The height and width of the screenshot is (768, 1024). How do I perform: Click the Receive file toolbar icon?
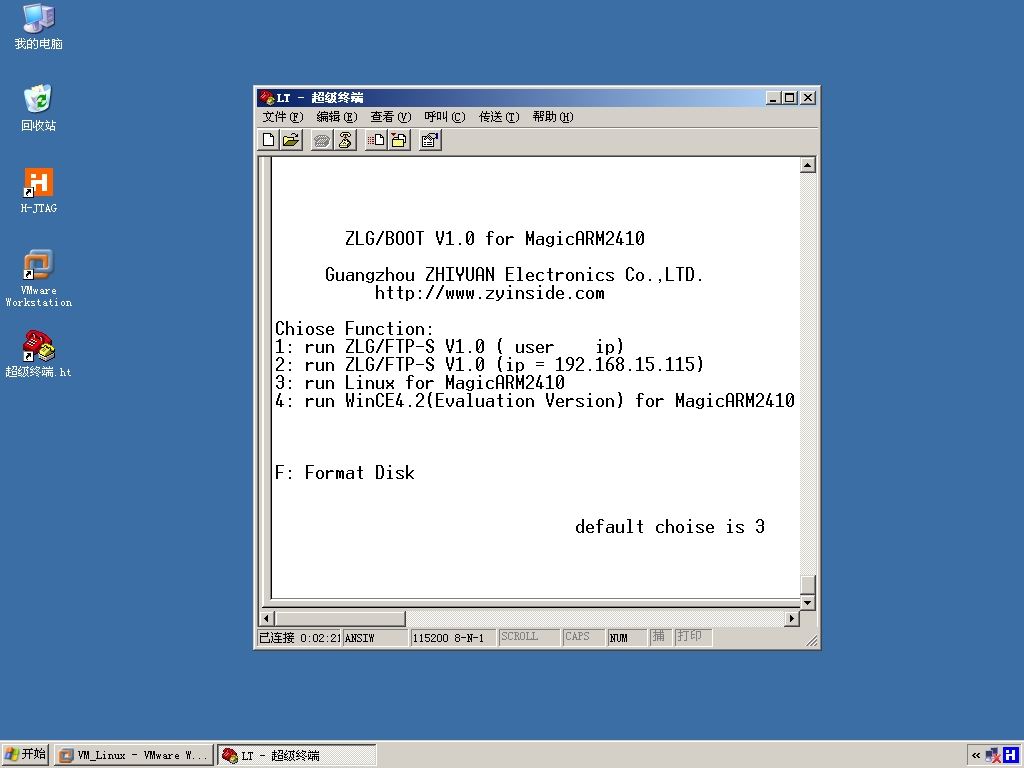[398, 140]
